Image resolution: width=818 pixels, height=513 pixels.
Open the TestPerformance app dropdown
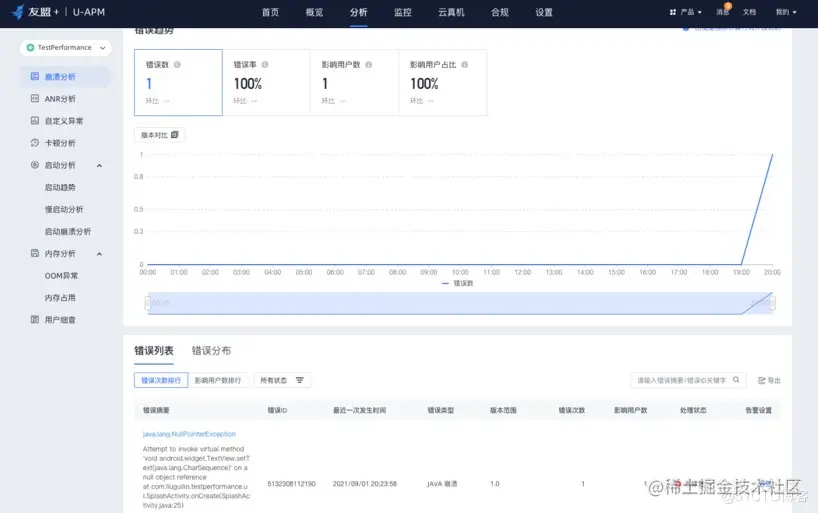(x=66, y=47)
